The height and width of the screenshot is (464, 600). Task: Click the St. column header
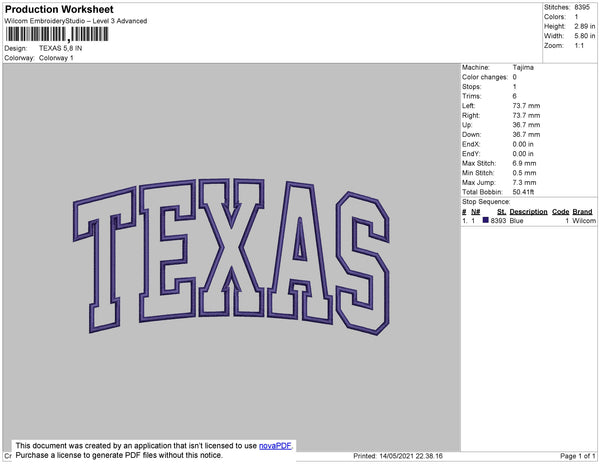[x=500, y=212]
